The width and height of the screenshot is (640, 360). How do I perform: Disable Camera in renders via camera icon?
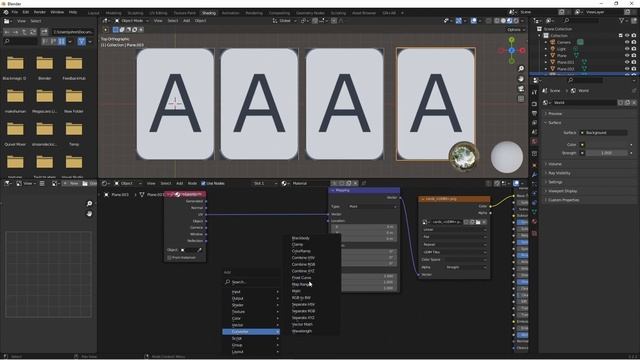(x=634, y=42)
